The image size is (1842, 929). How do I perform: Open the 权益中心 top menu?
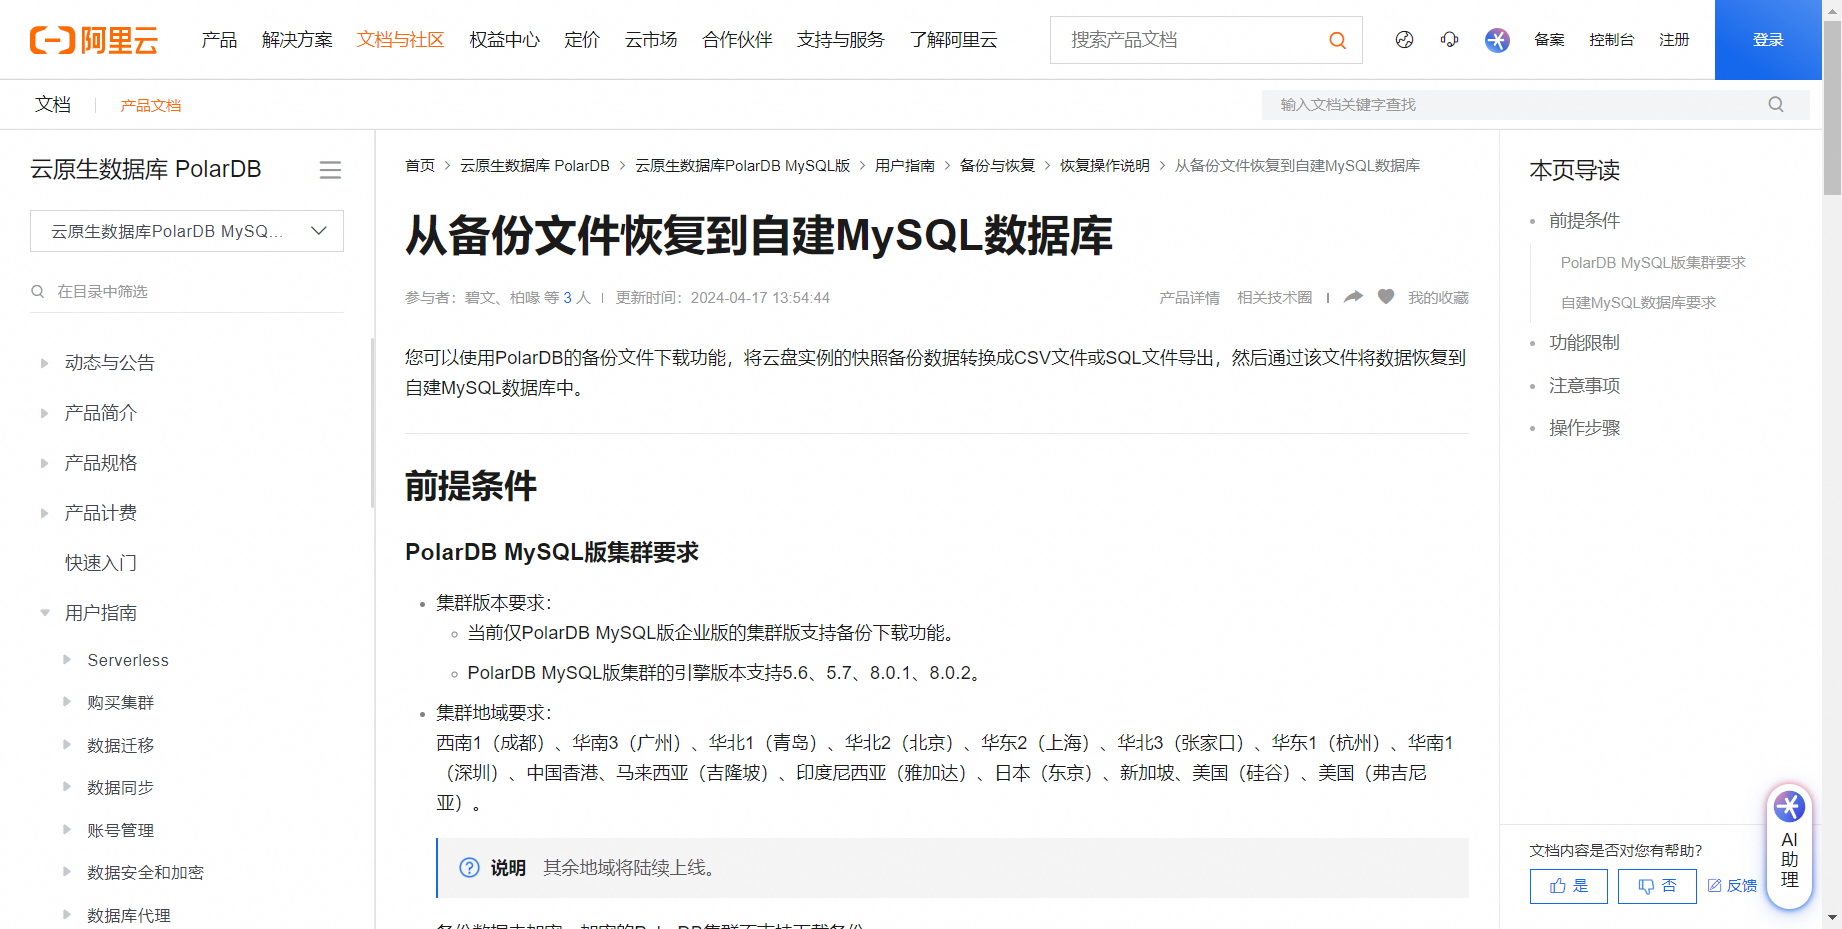pos(504,40)
